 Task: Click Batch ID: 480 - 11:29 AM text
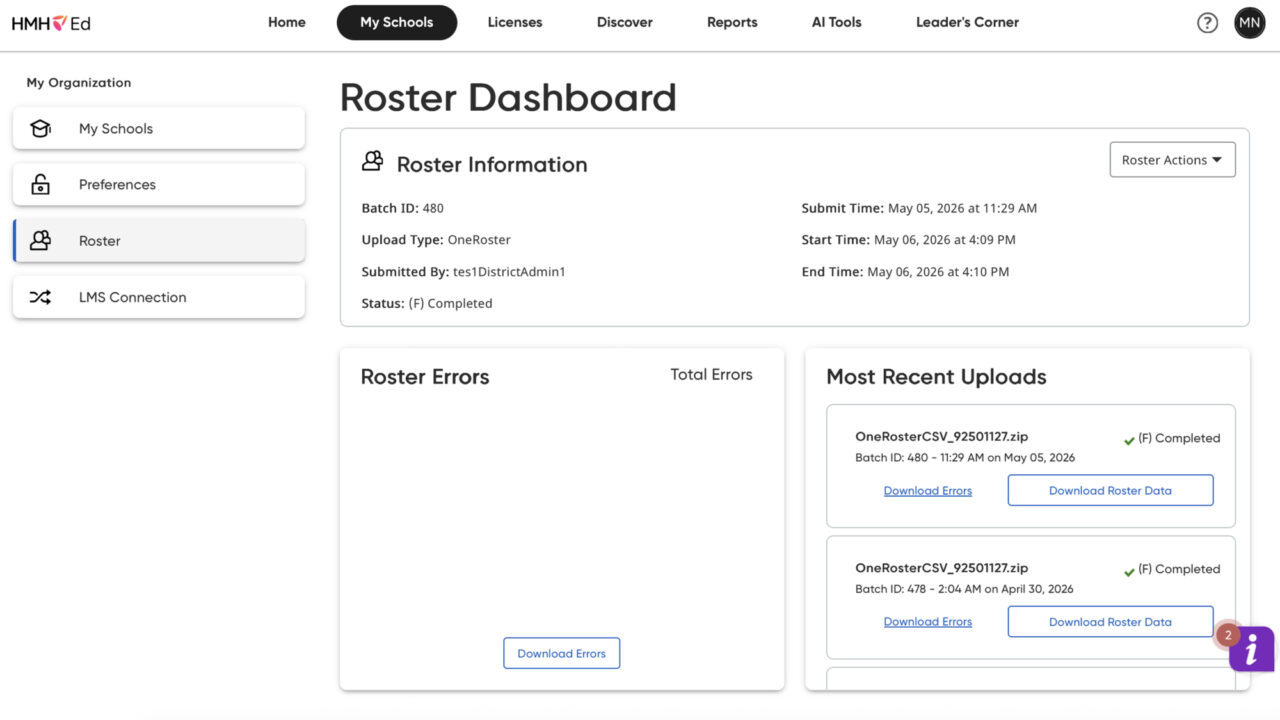965,458
